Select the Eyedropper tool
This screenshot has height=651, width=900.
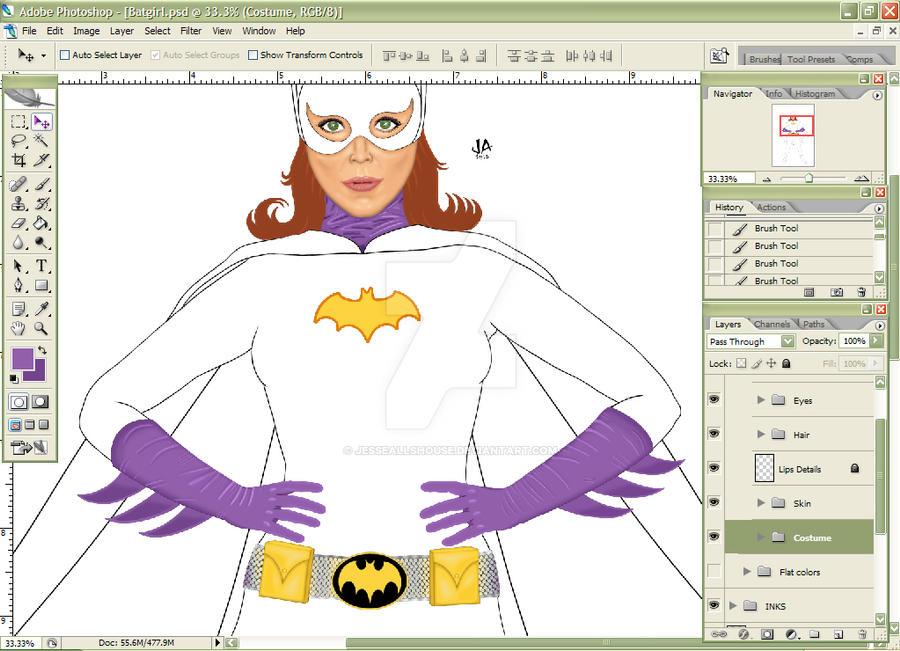(41, 309)
